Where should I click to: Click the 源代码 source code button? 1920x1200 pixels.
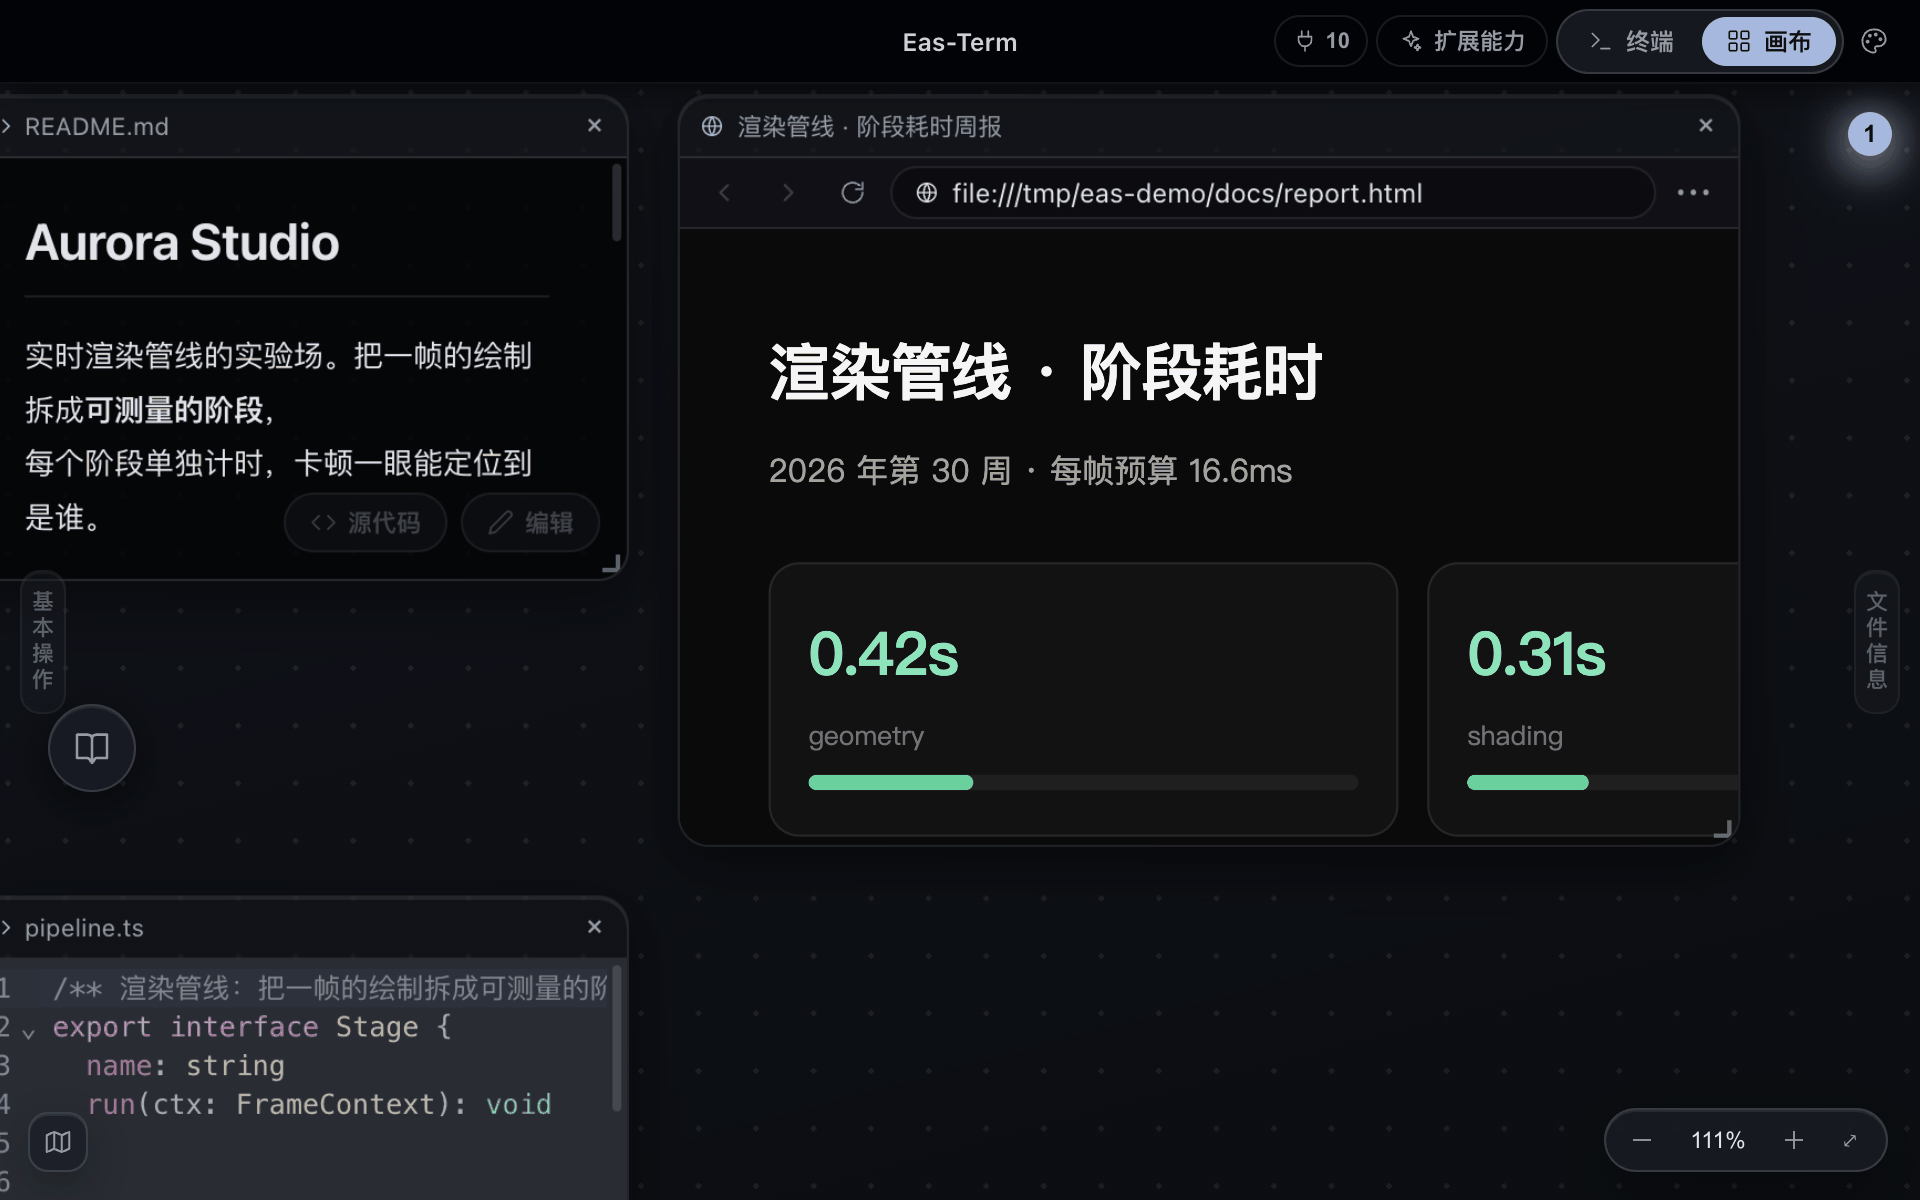click(x=365, y=522)
